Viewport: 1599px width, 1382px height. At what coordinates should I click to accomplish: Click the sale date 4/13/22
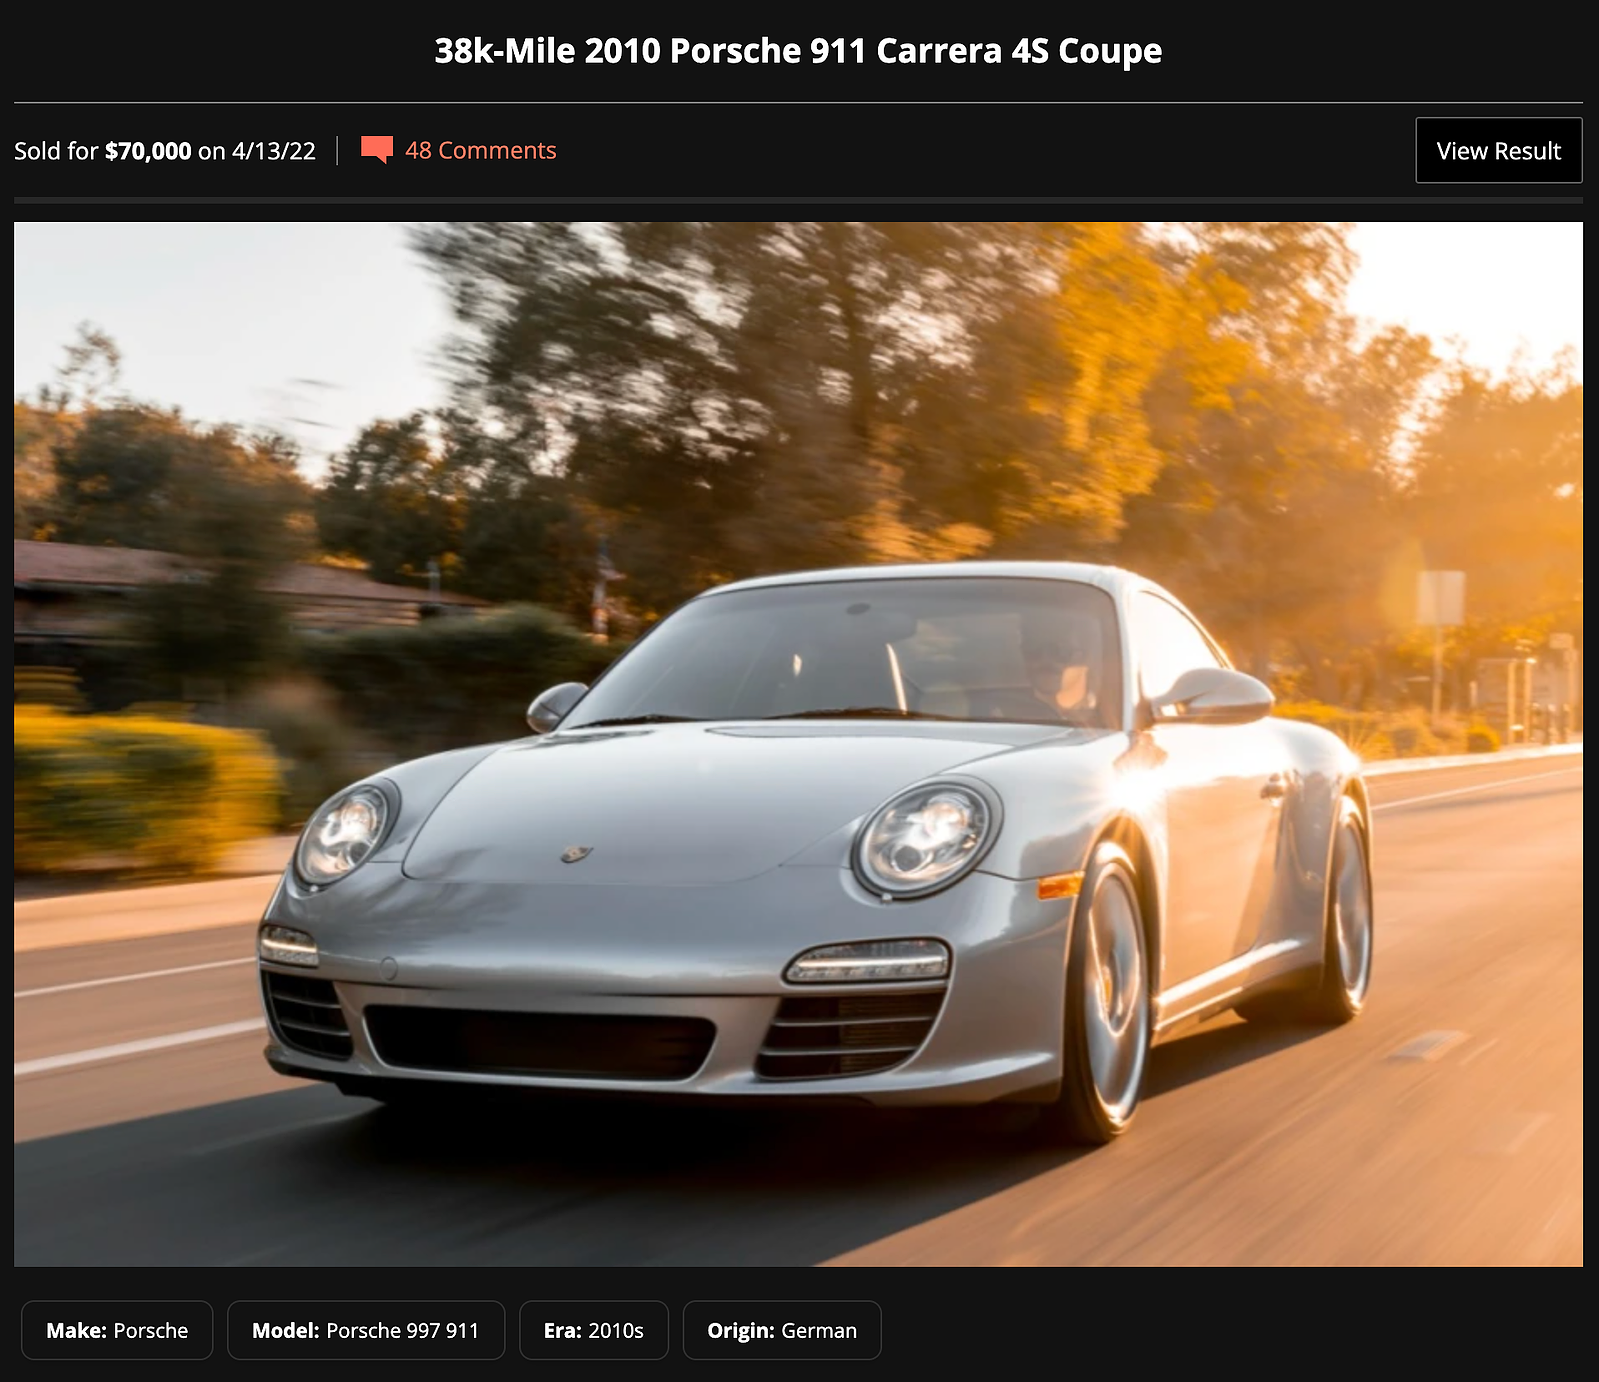coord(274,151)
